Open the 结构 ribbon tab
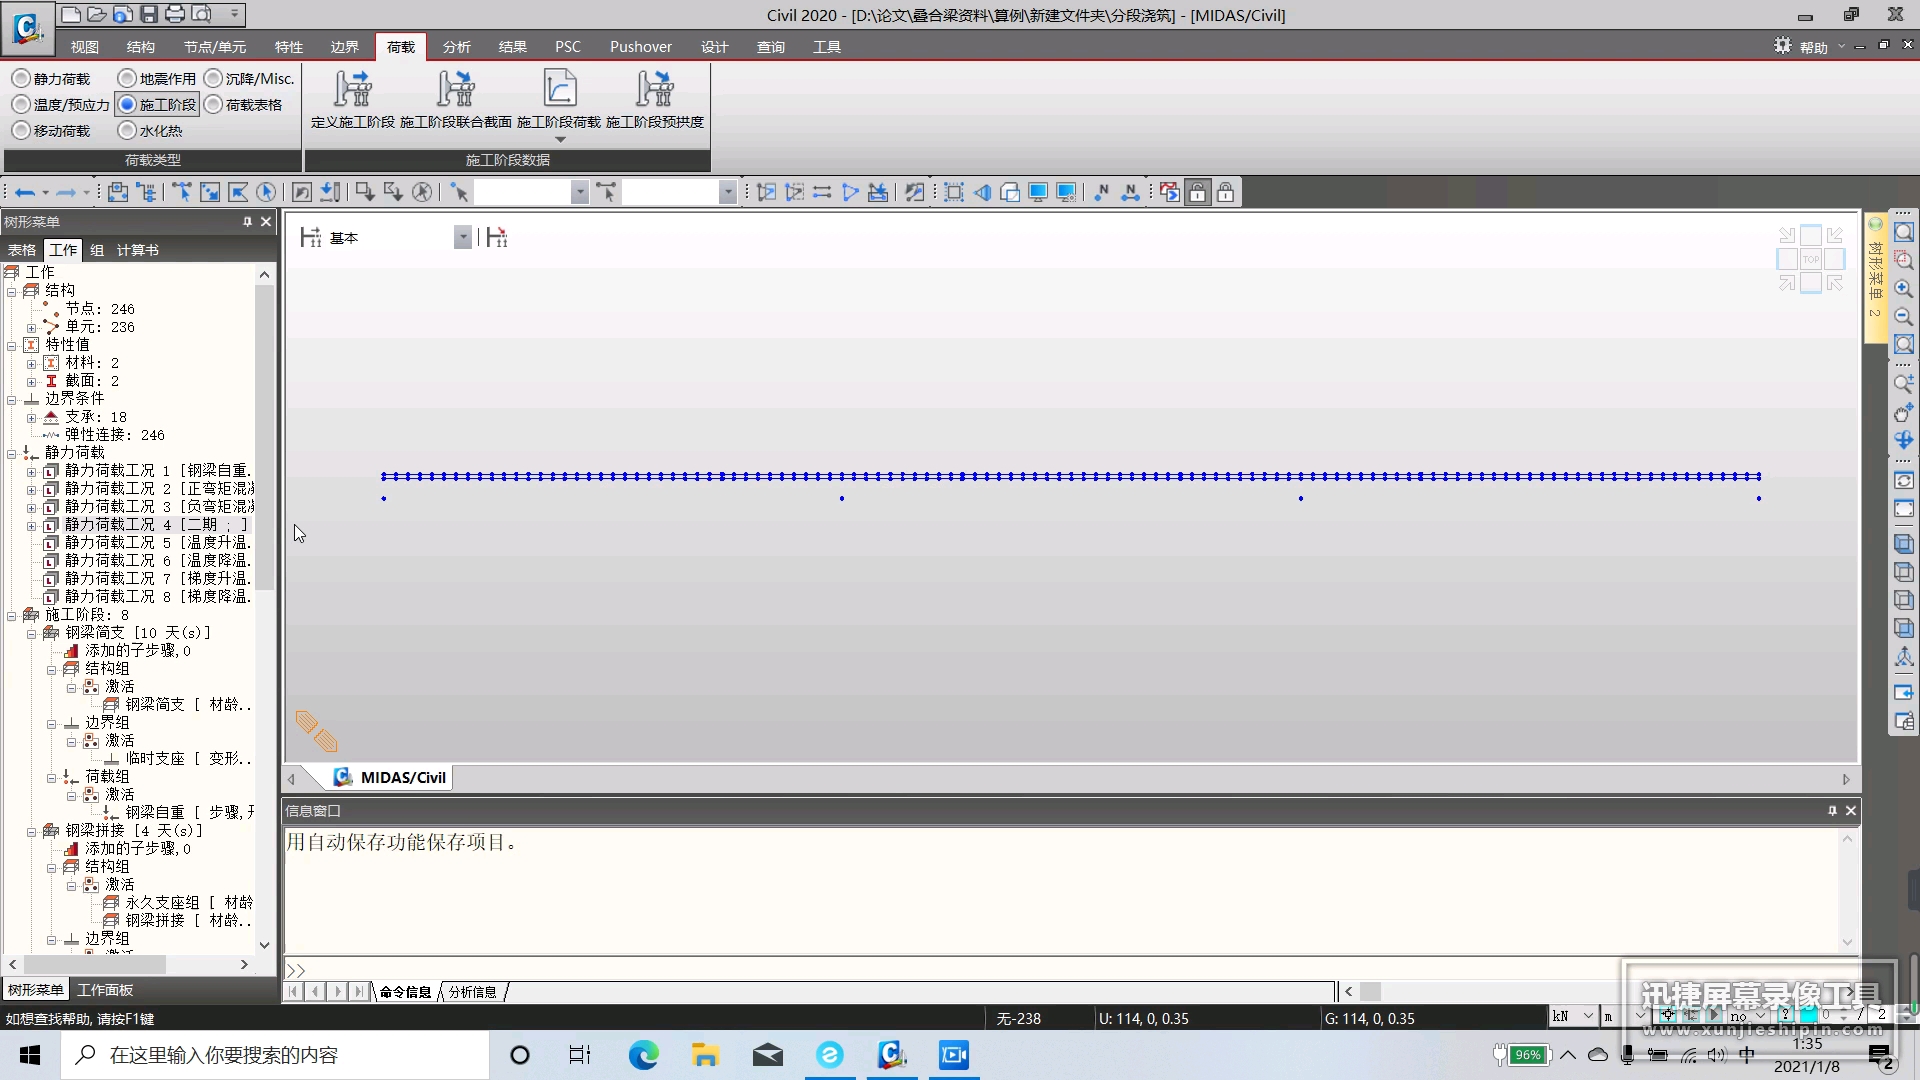The width and height of the screenshot is (1920, 1080). (141, 47)
